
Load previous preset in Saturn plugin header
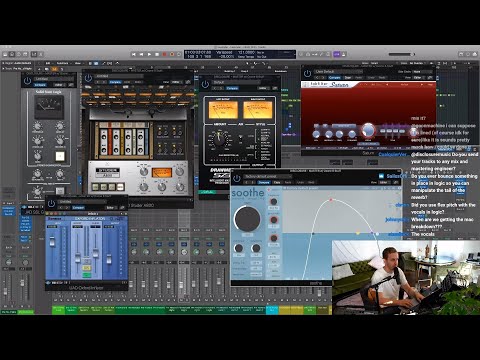point(318,77)
